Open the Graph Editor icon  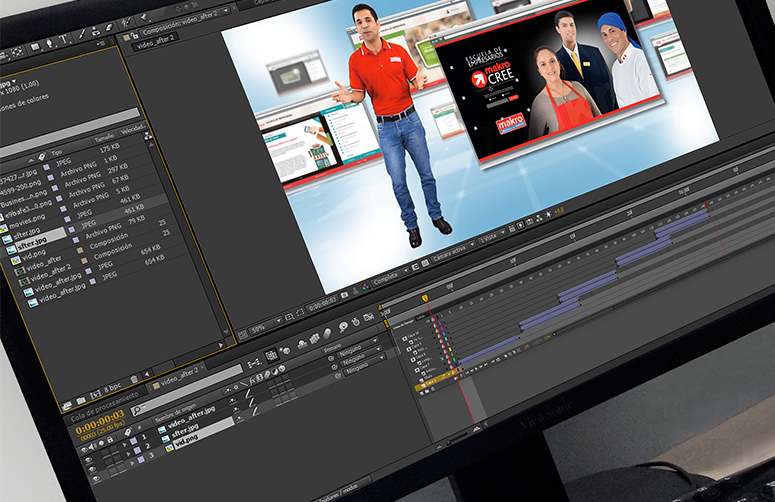click(368, 317)
